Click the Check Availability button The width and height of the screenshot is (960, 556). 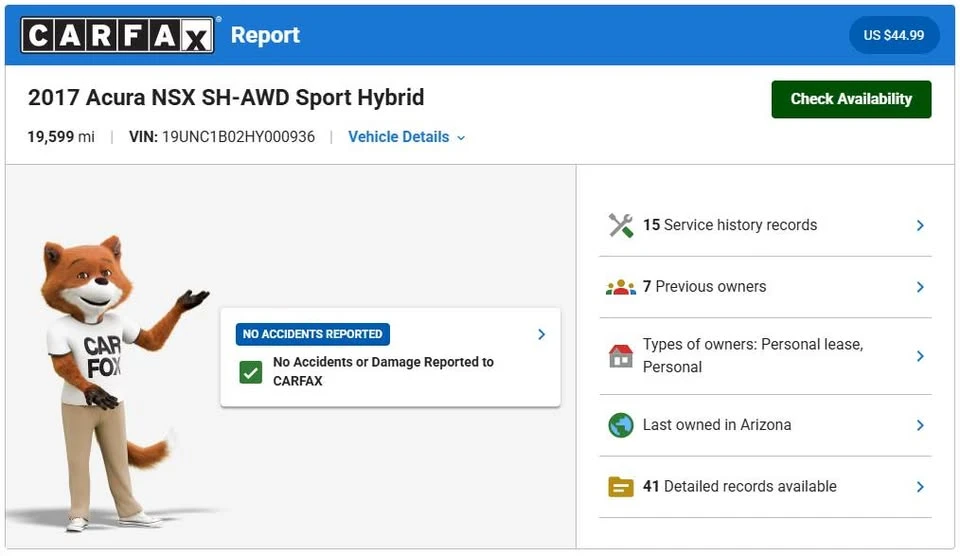tap(851, 99)
